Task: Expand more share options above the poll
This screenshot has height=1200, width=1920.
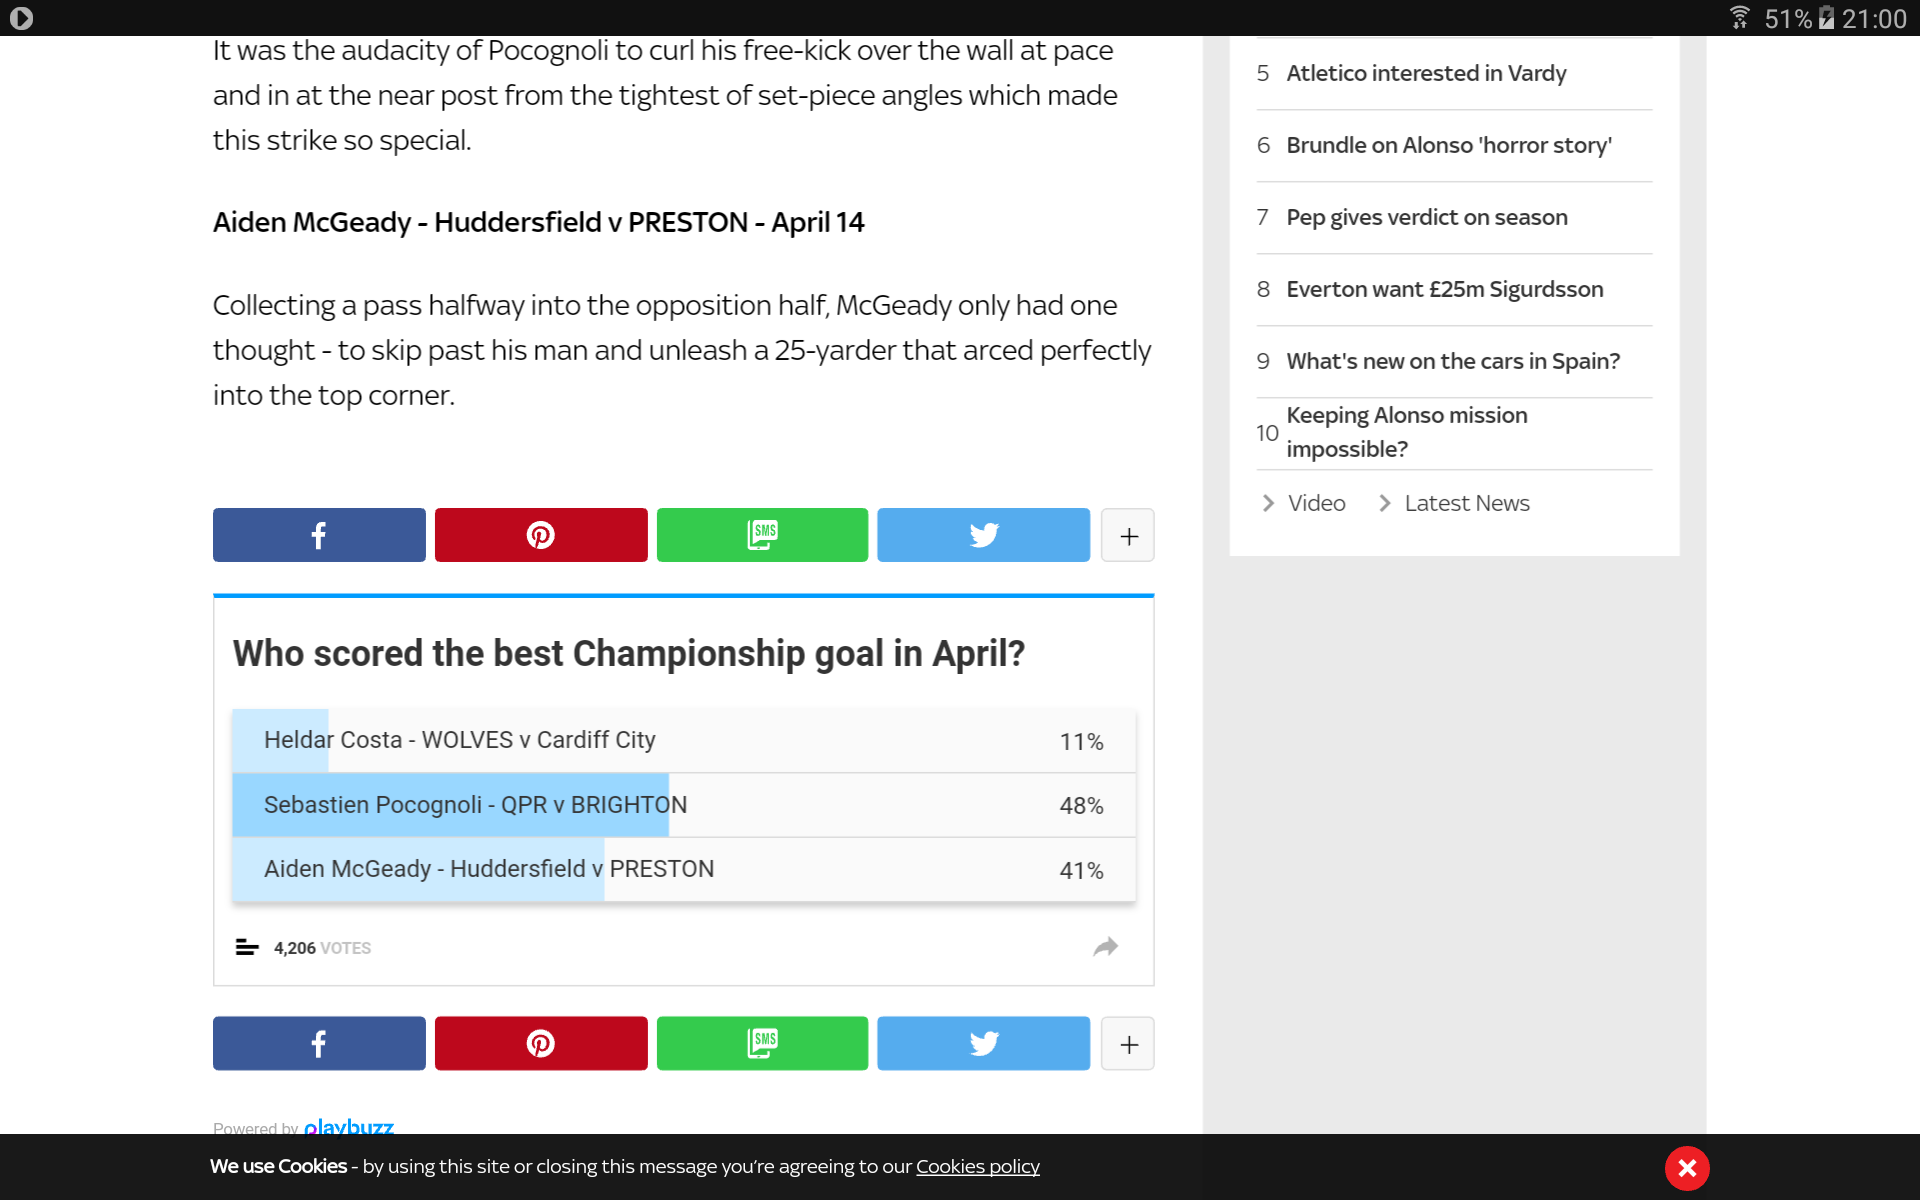Action: [1128, 535]
